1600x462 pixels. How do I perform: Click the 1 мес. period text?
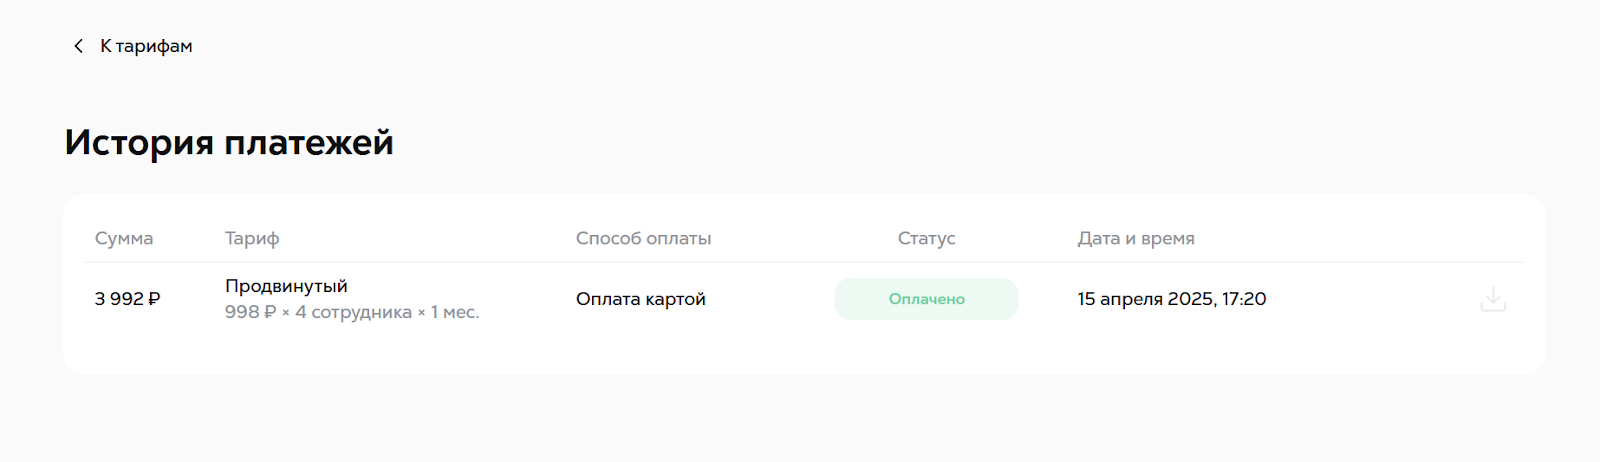coord(455,312)
